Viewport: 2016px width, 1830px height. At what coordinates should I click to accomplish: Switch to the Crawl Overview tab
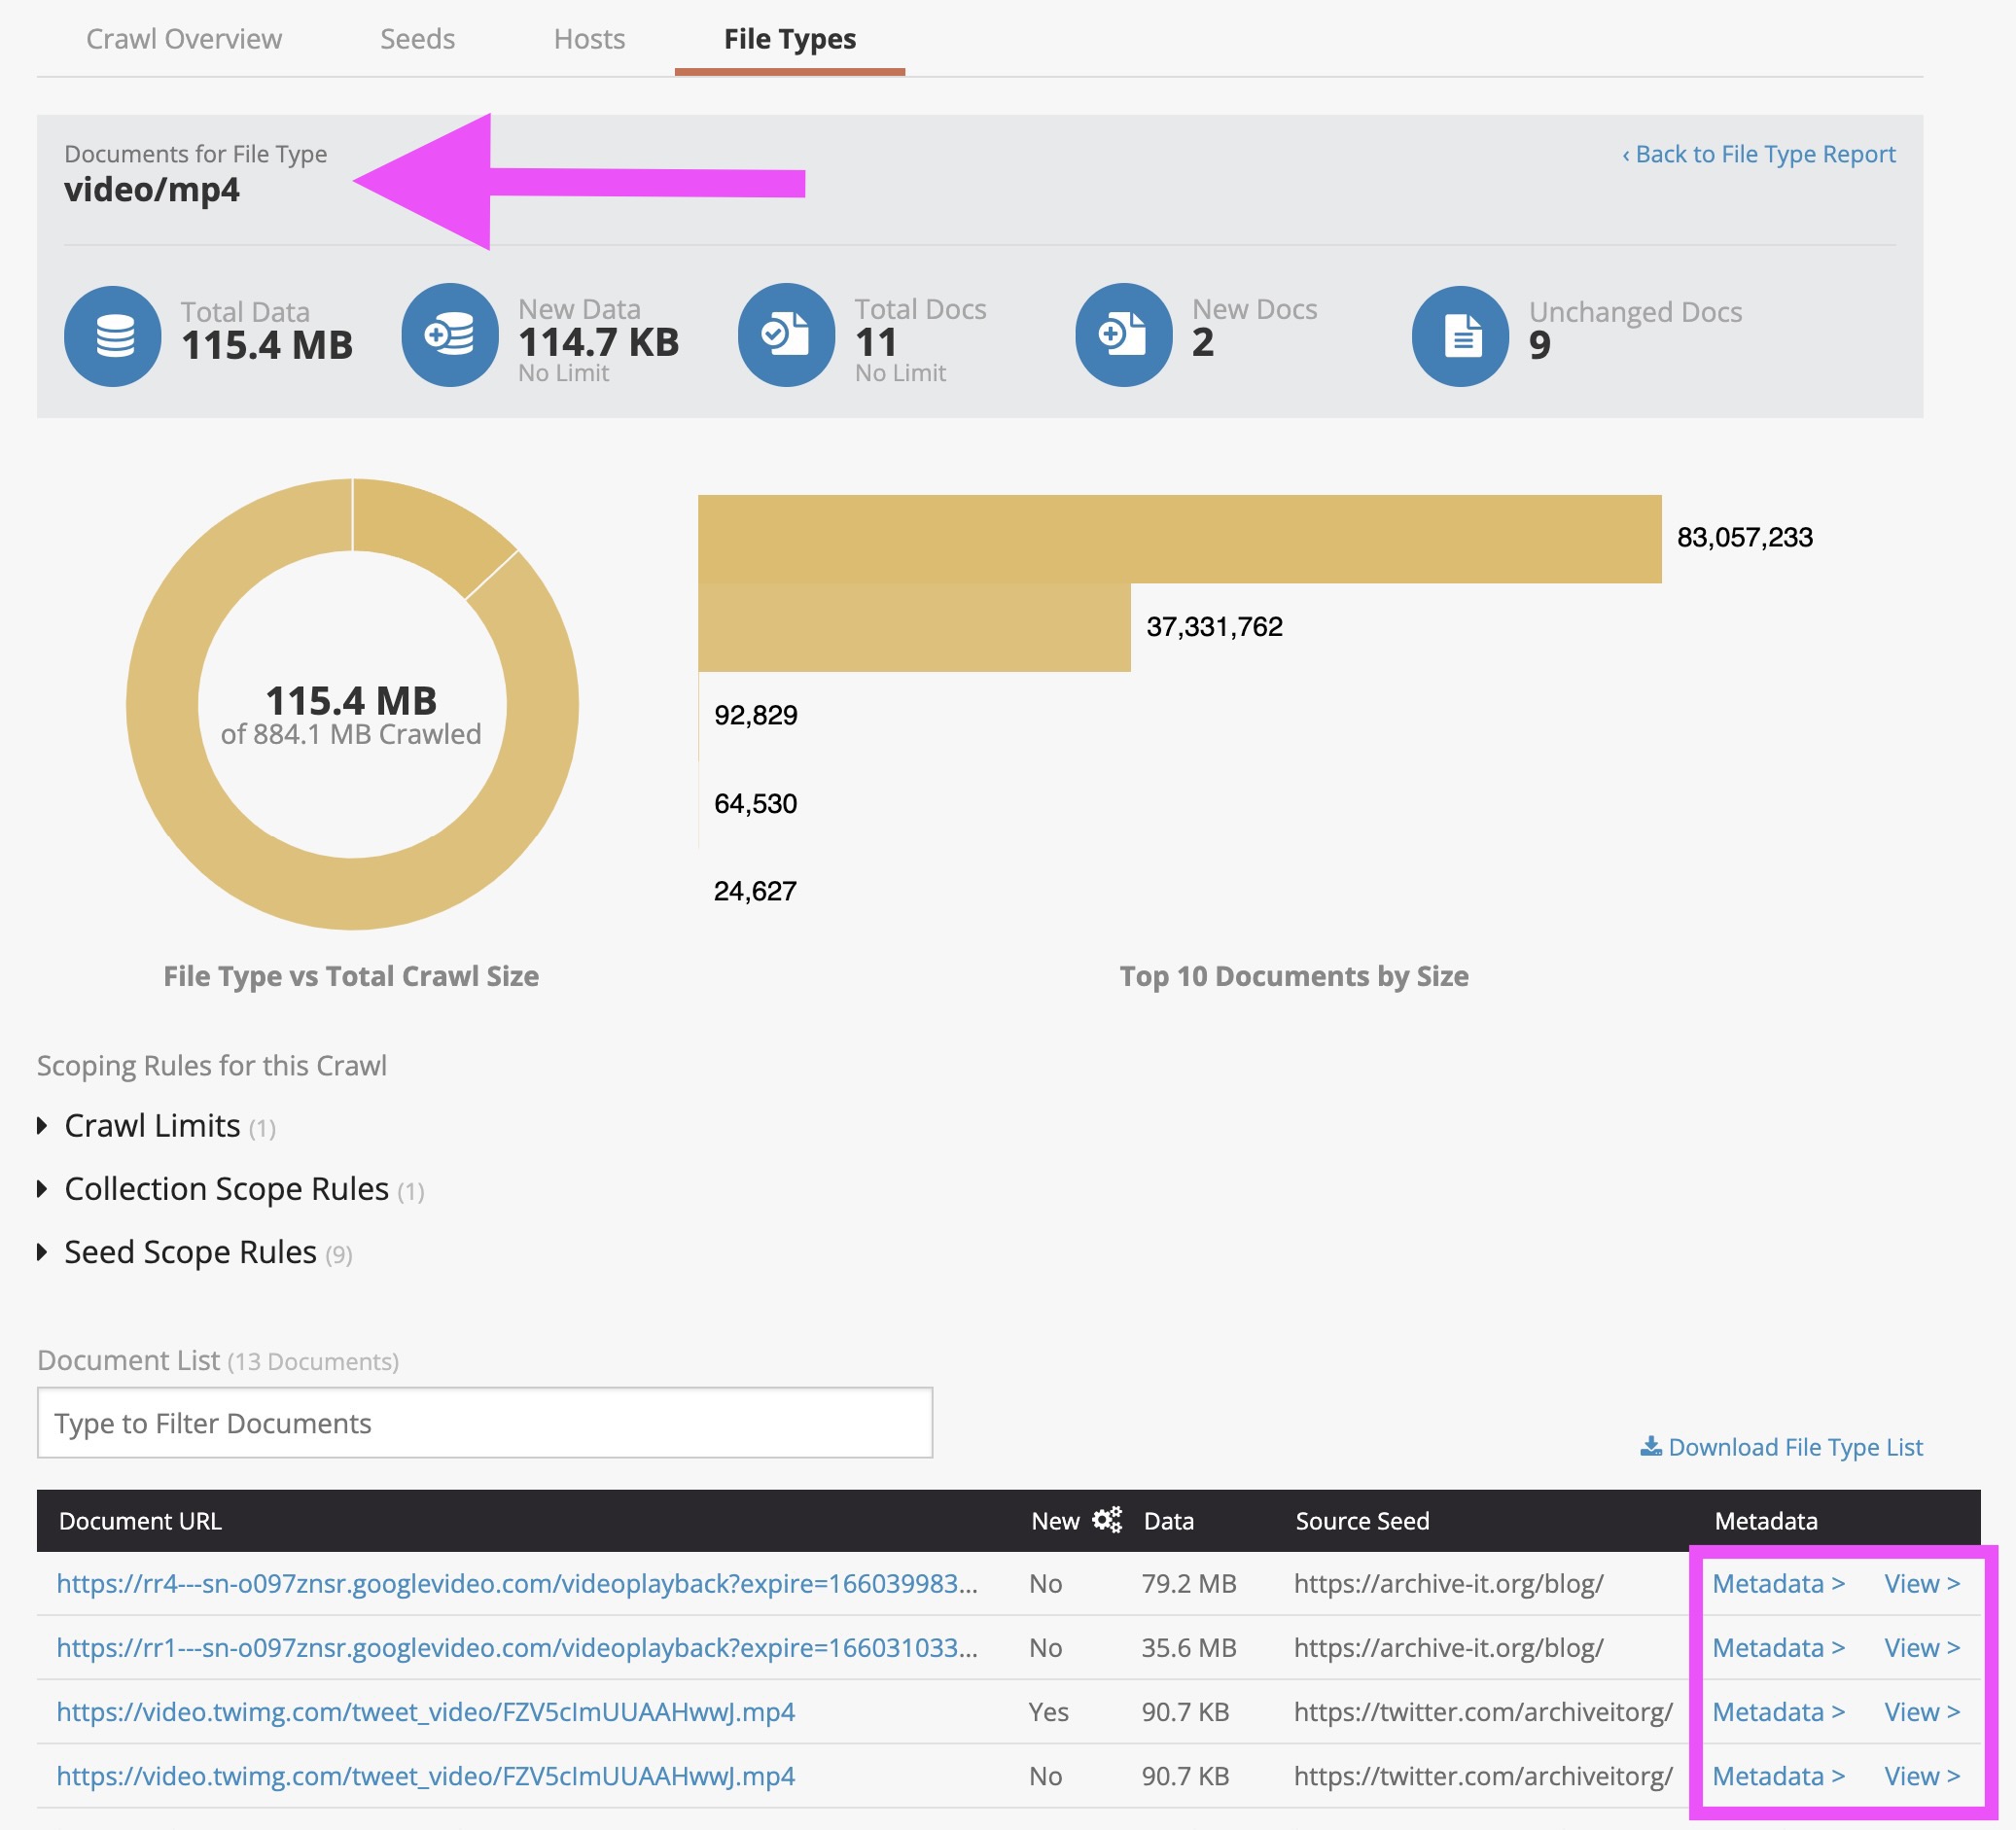[184, 39]
